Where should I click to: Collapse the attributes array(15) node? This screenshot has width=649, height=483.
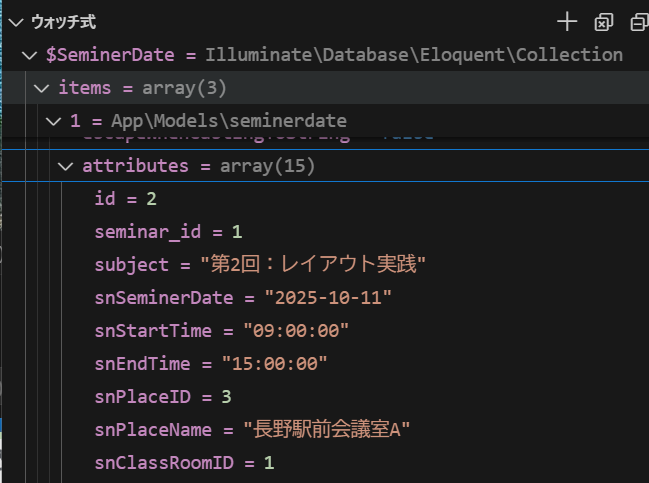click(x=65, y=166)
